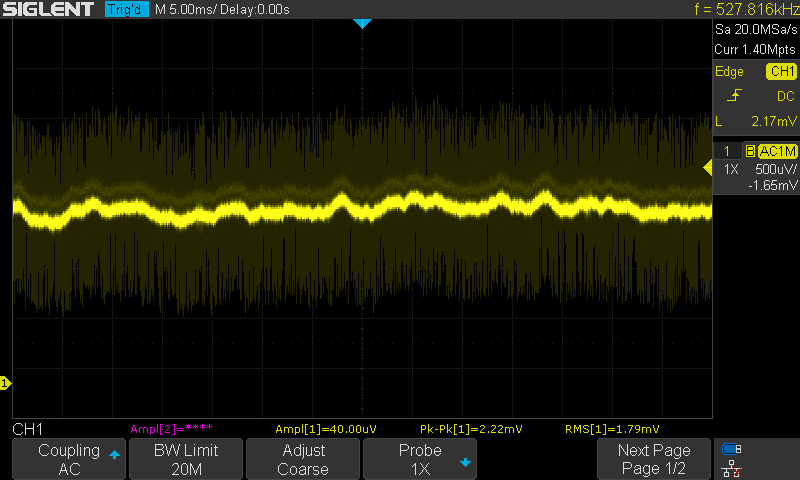This screenshot has height=480, width=800.
Task: Click the blue trigger position marker at top
Action: tap(363, 23)
